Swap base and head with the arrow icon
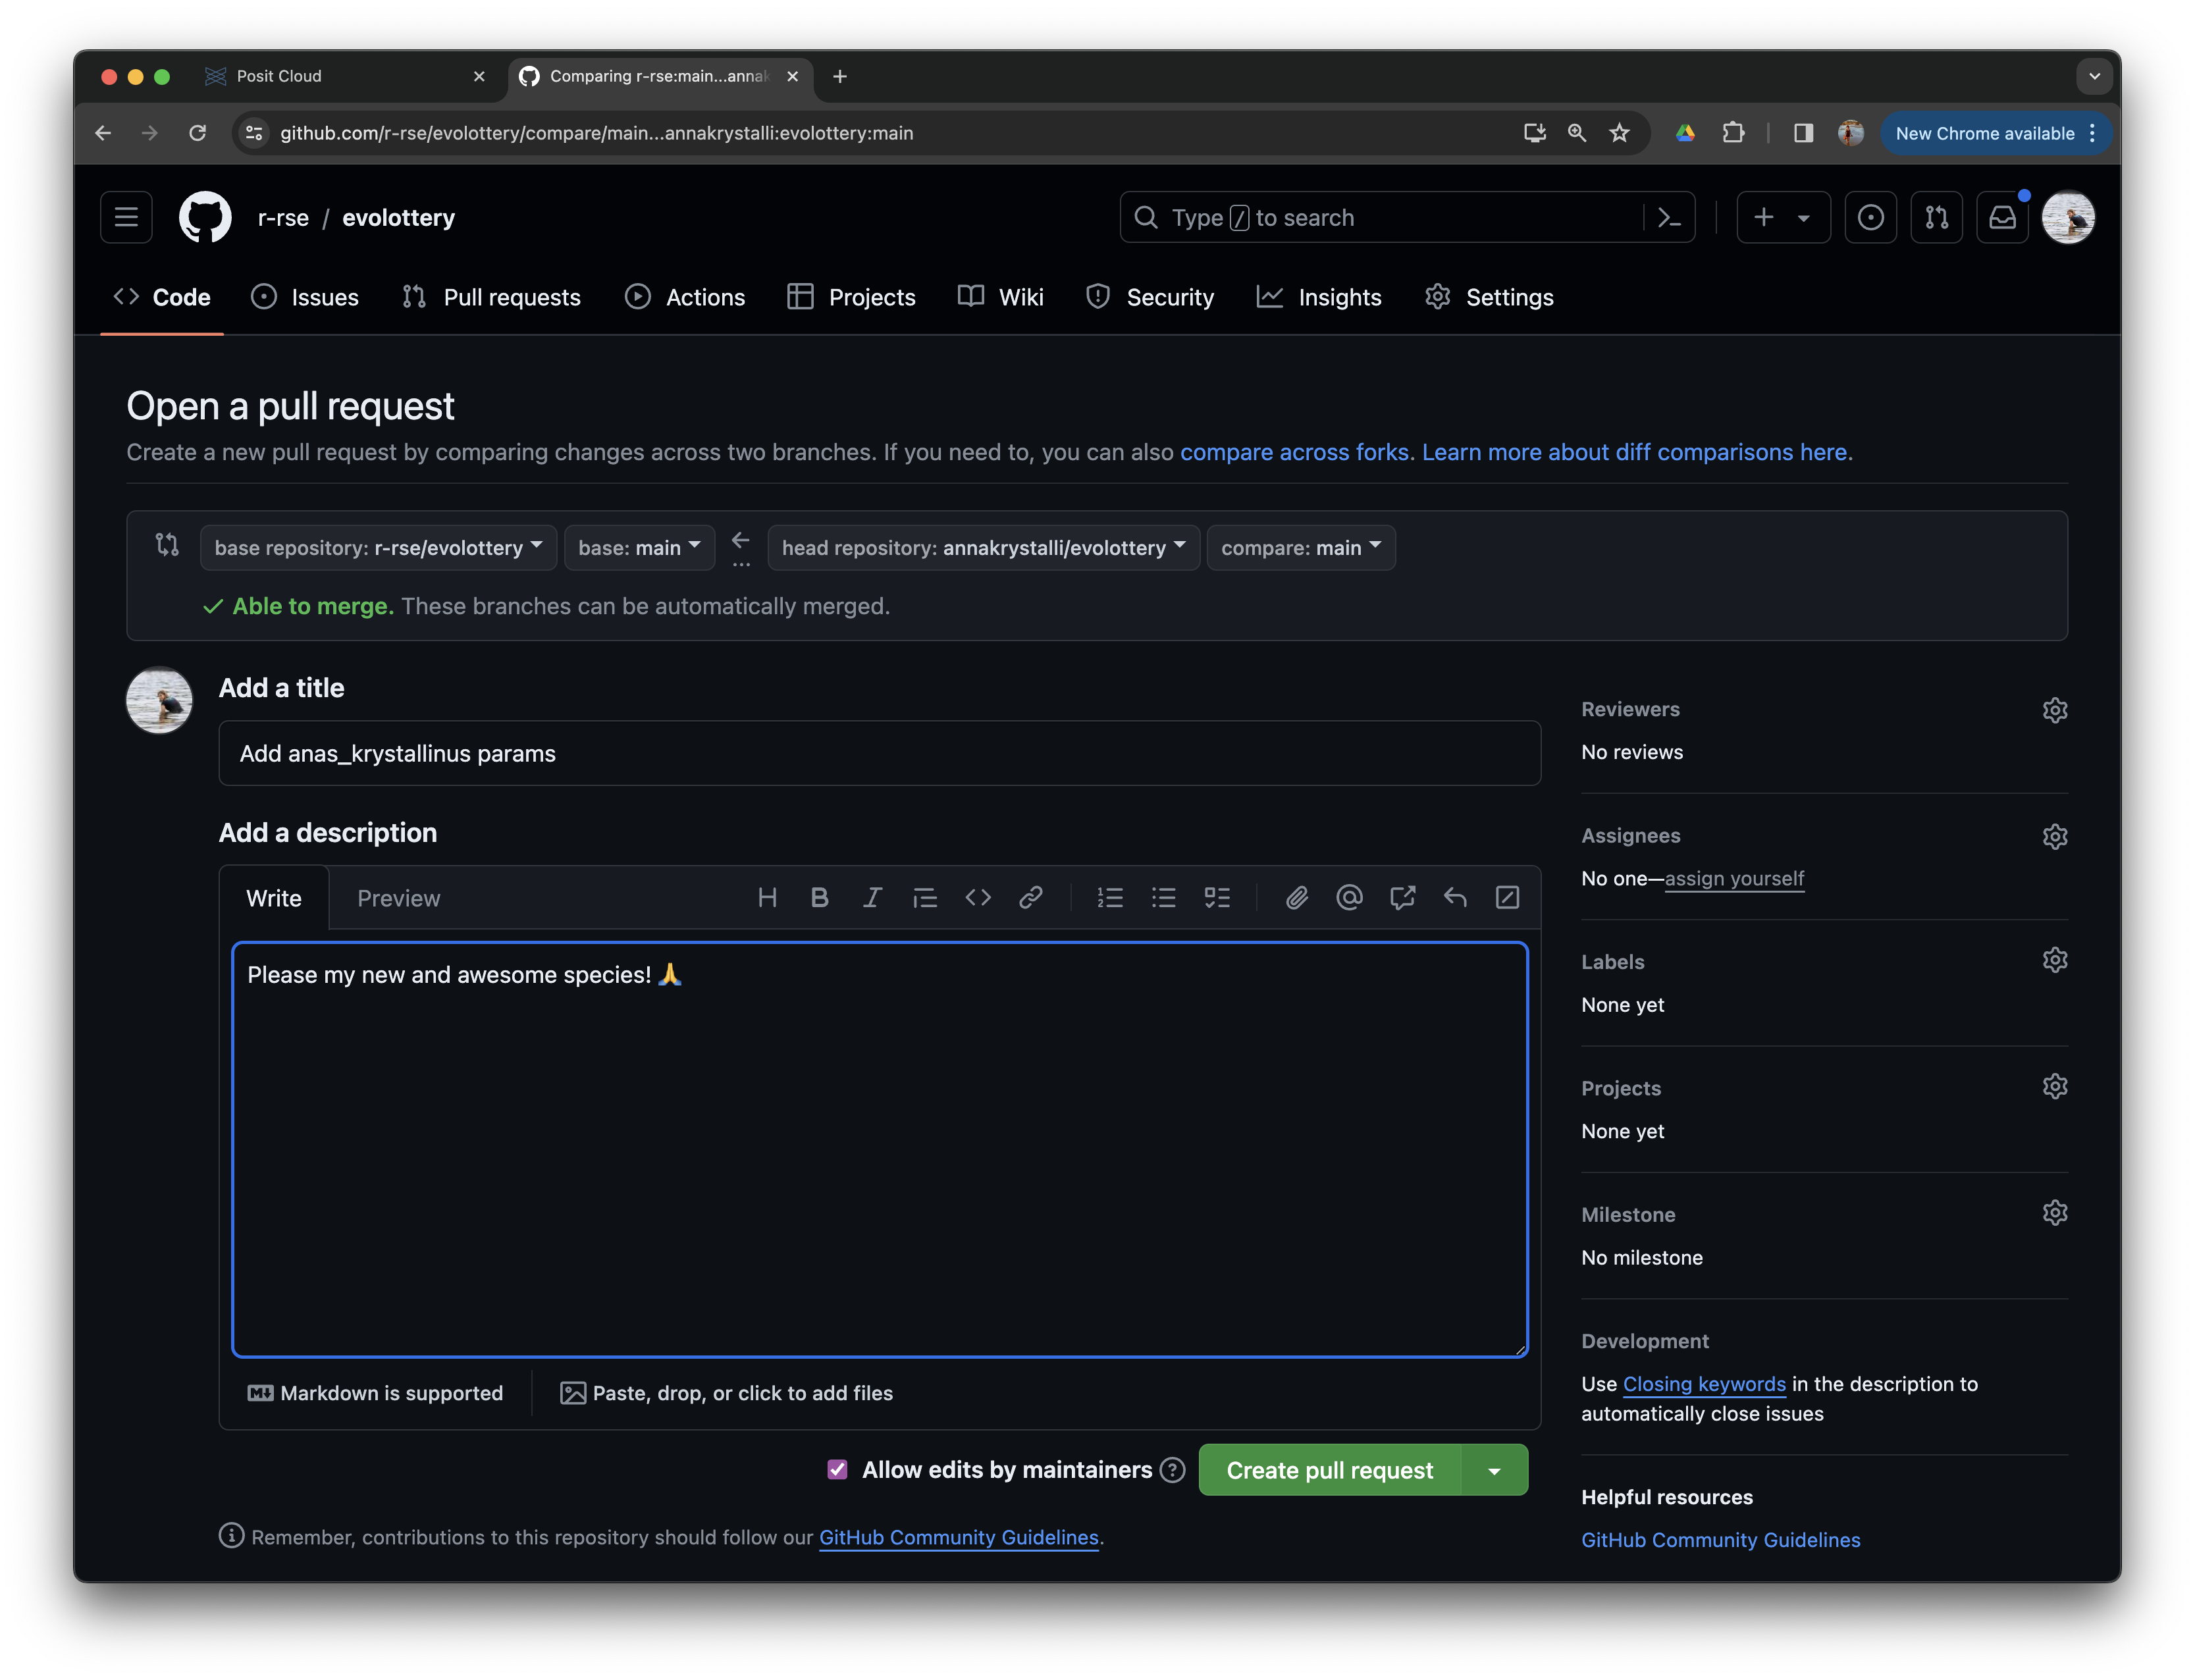 740,541
